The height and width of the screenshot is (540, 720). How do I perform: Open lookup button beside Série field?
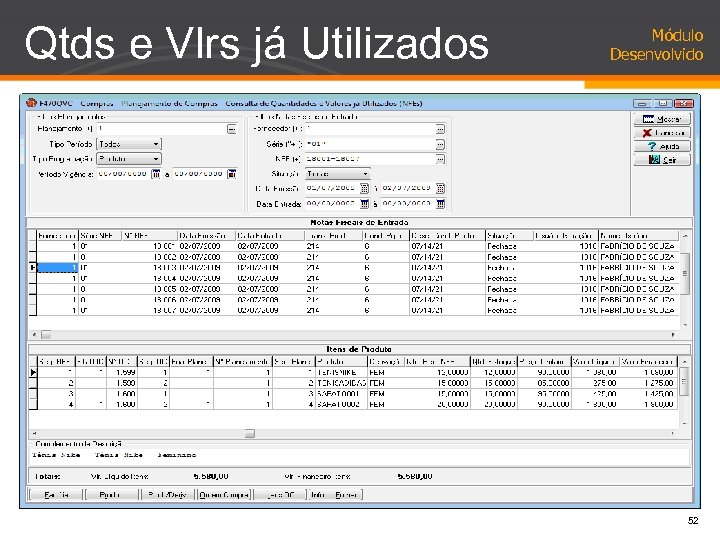(440, 144)
